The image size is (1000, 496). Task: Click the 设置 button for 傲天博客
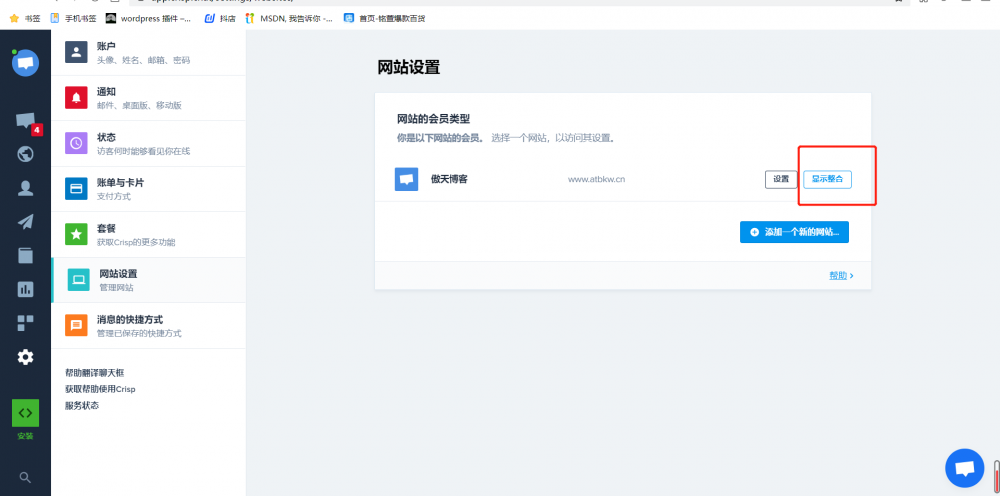[x=781, y=180]
